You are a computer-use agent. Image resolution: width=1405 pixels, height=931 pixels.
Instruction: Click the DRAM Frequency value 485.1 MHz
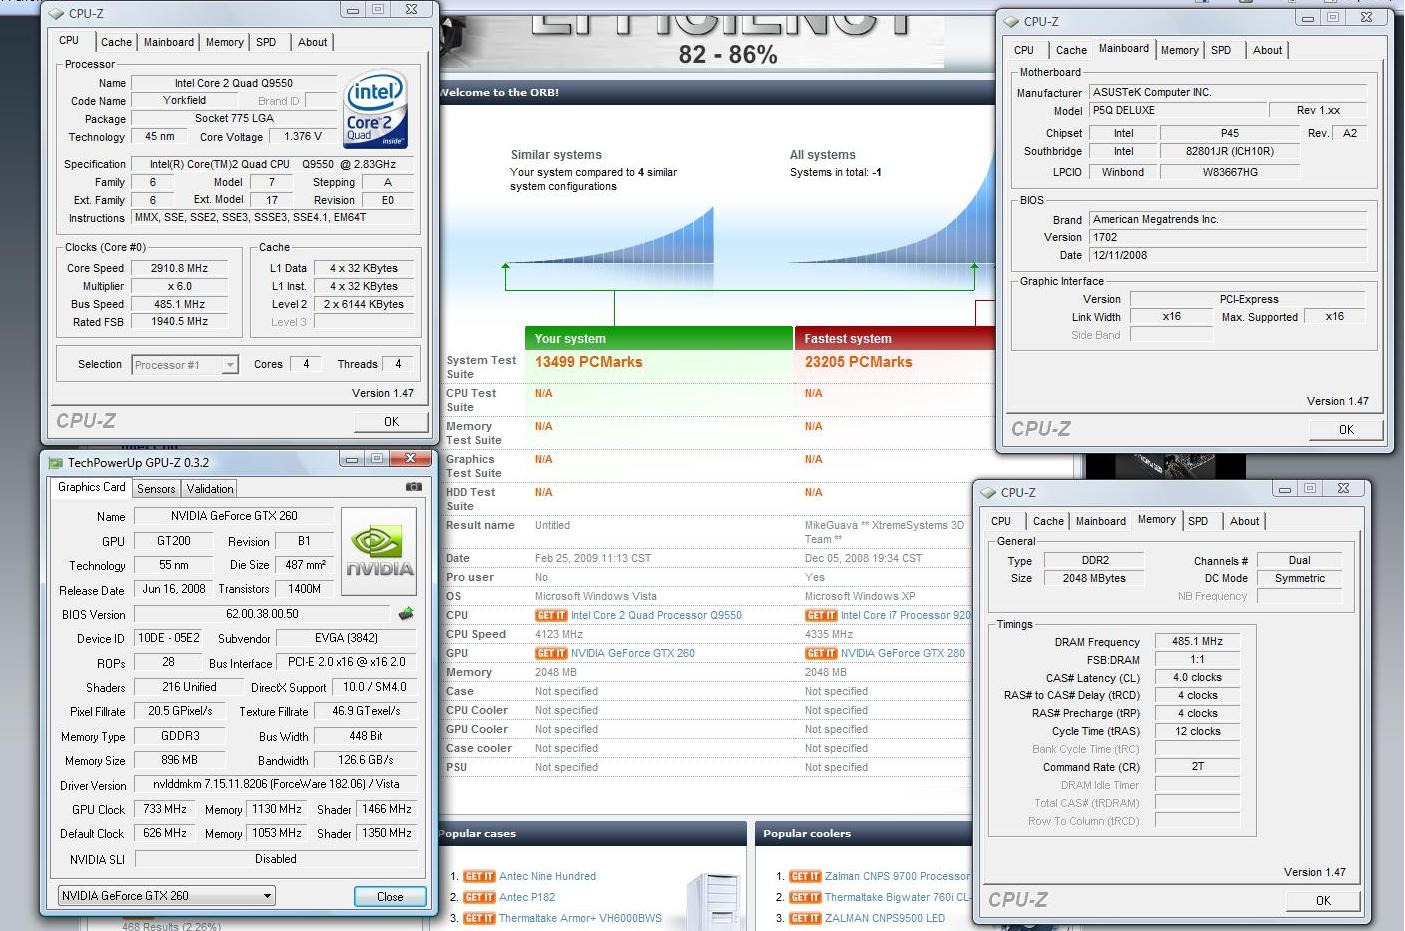click(1197, 642)
